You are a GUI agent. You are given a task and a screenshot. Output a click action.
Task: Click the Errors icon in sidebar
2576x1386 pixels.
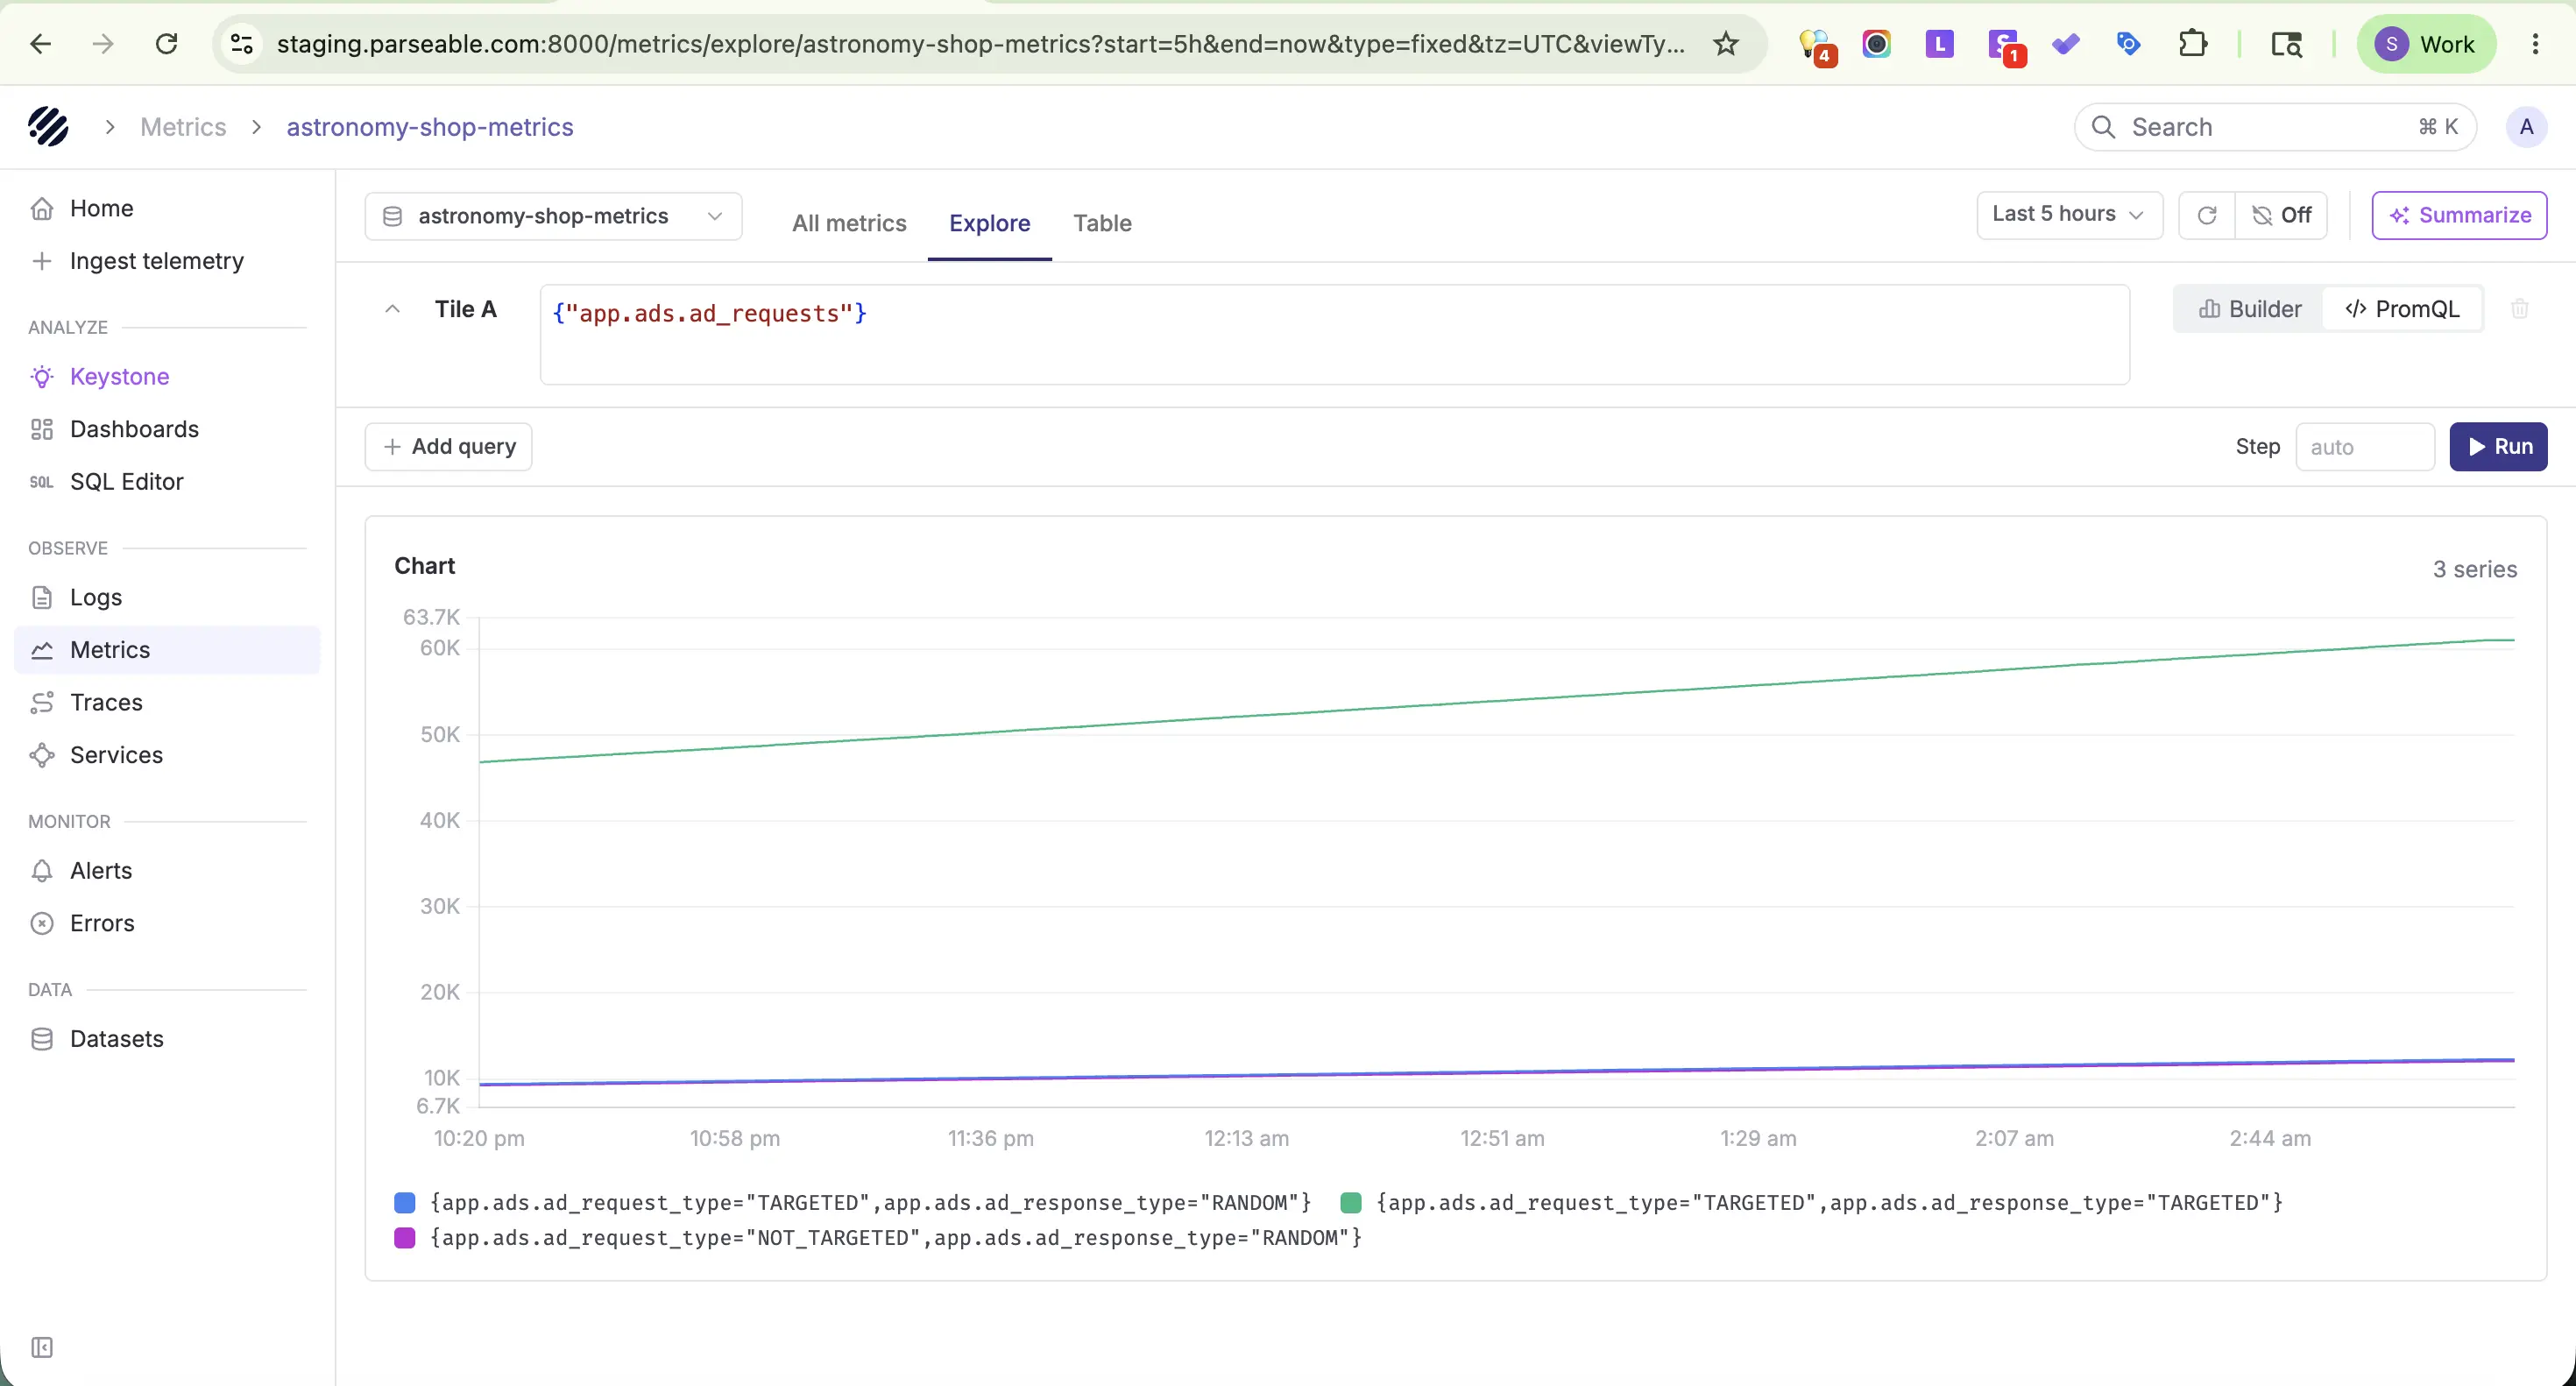pyautogui.click(x=42, y=923)
